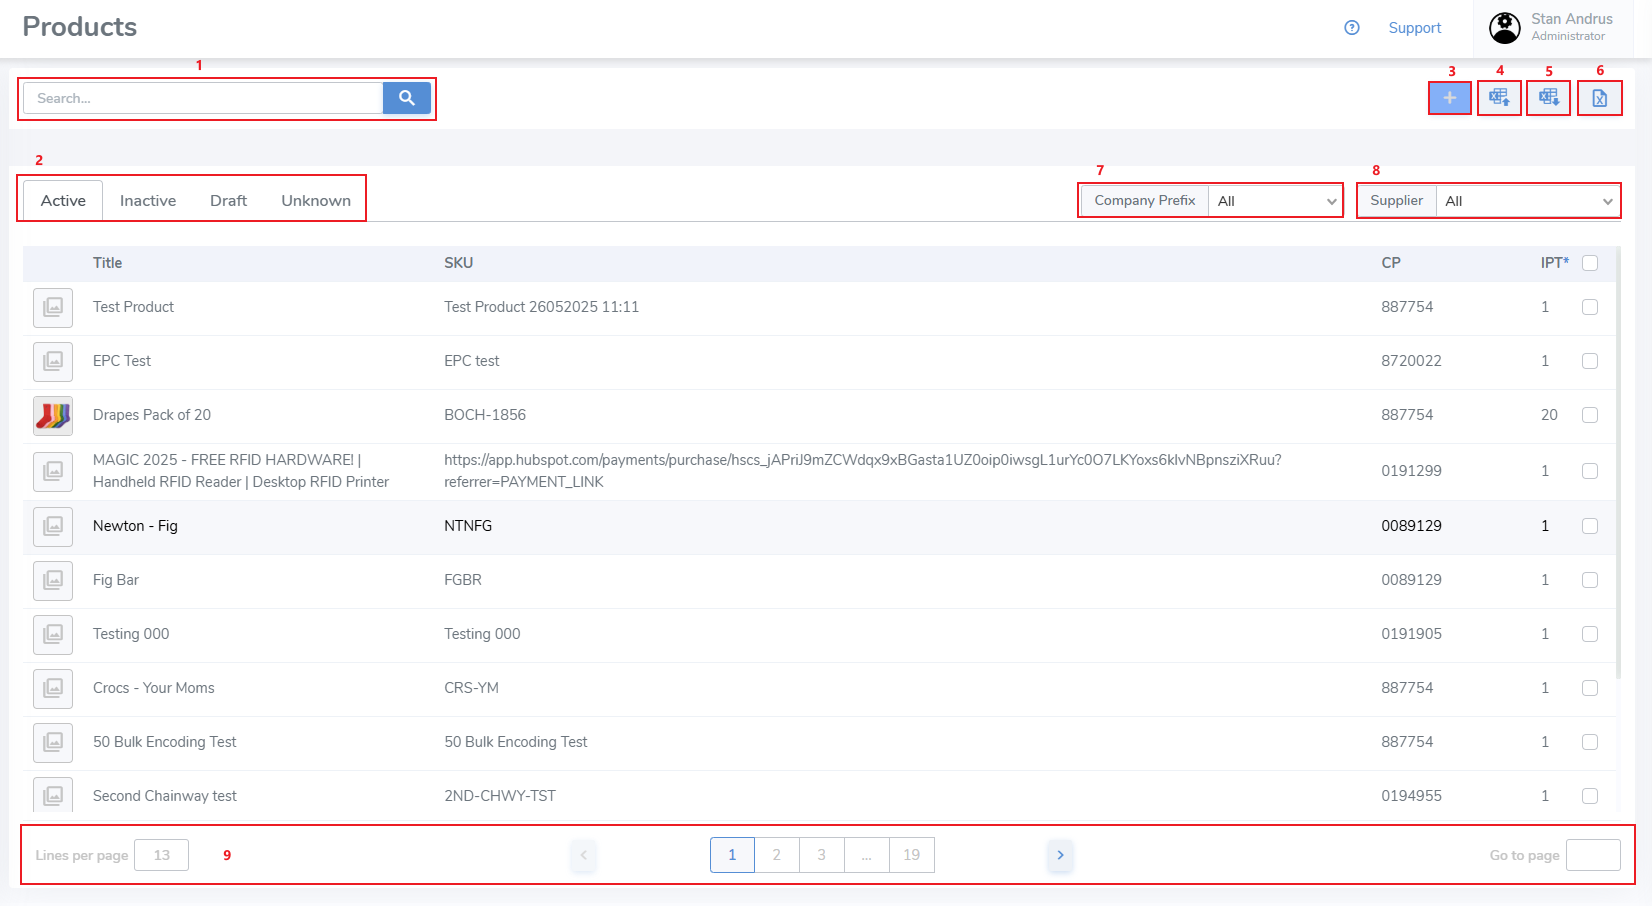Tick the checkbox for Test Product row
The width and height of the screenshot is (1652, 906).
(1590, 307)
